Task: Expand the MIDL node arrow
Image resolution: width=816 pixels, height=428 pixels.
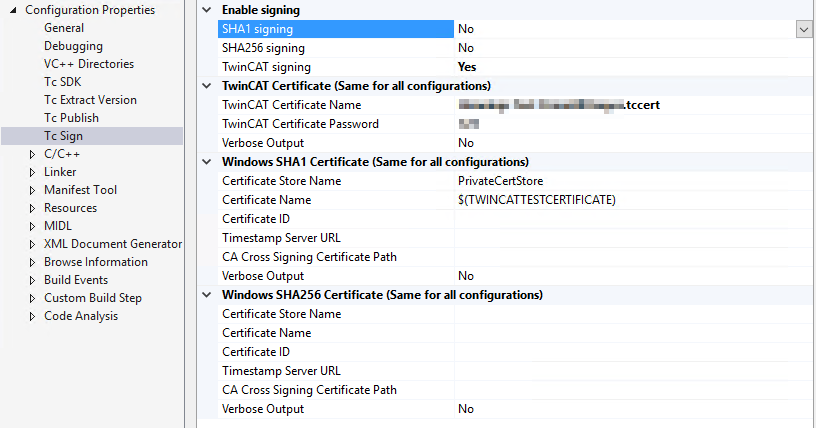Action: tap(32, 226)
